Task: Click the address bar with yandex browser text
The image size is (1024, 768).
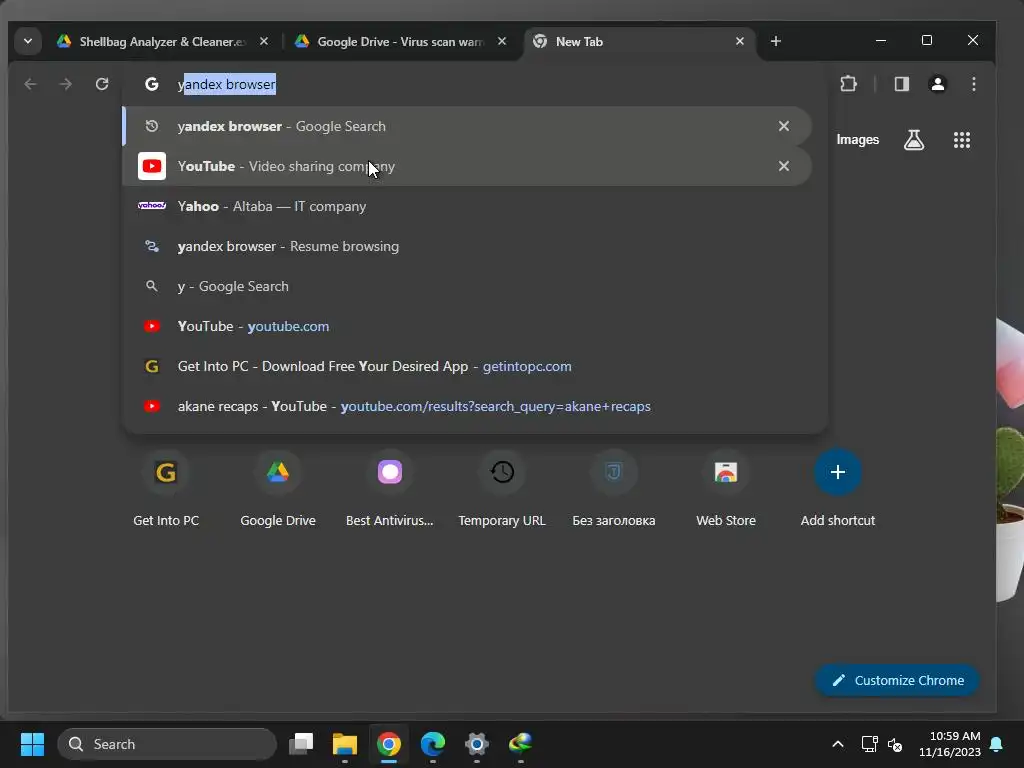Action: click(x=477, y=84)
